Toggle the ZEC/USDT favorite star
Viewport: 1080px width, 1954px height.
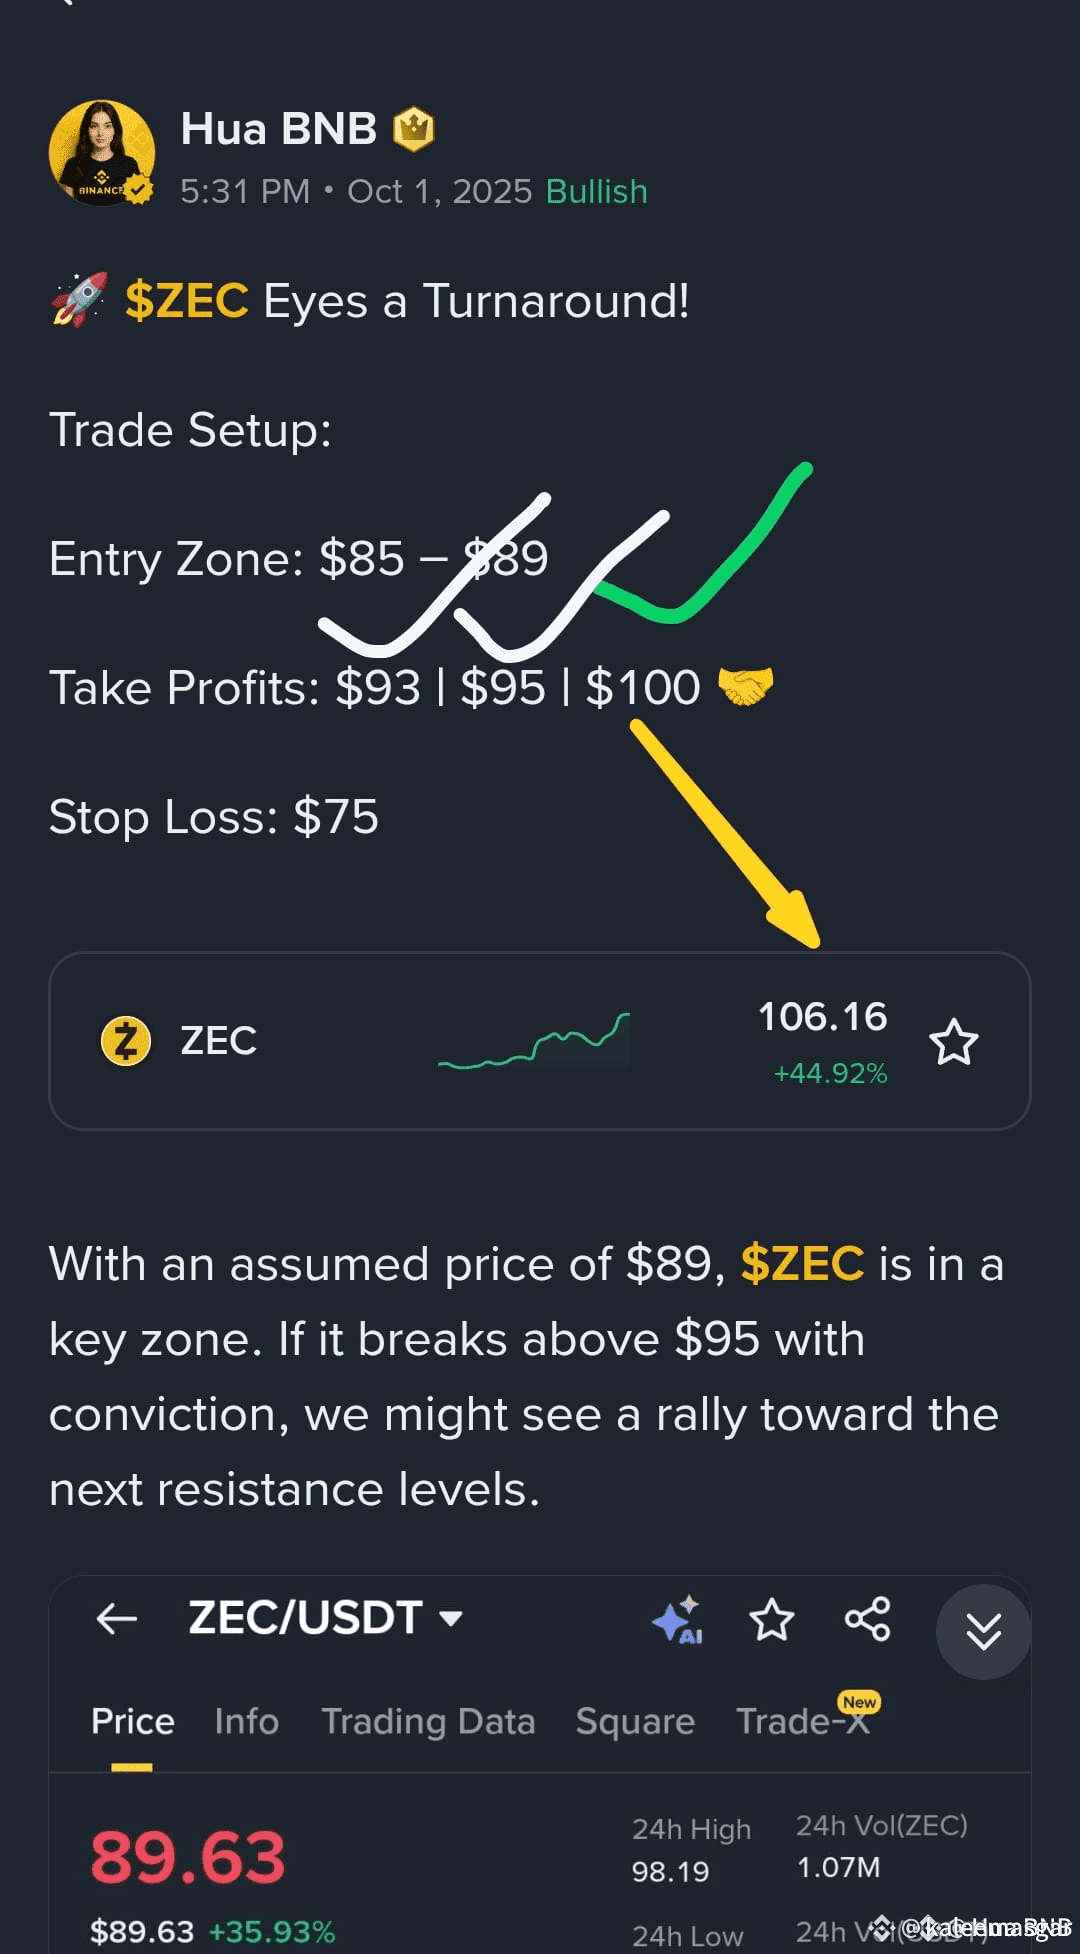coord(771,1620)
